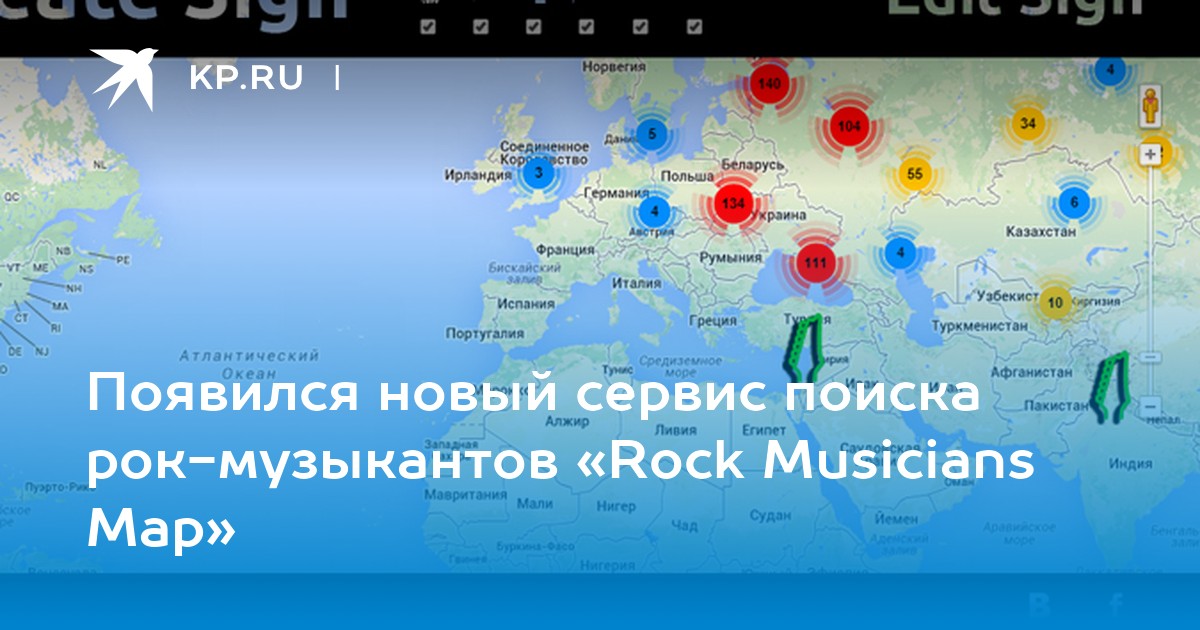Image resolution: width=1200 pixels, height=630 pixels.
Task: Click the red 111 cluster marker
Action: [x=815, y=263]
